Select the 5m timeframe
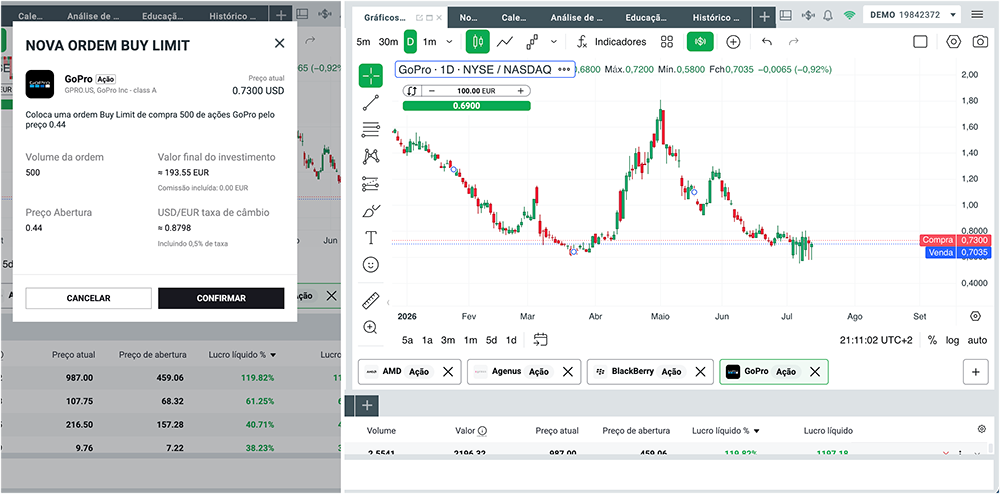The height and width of the screenshot is (494, 1000). [363, 41]
